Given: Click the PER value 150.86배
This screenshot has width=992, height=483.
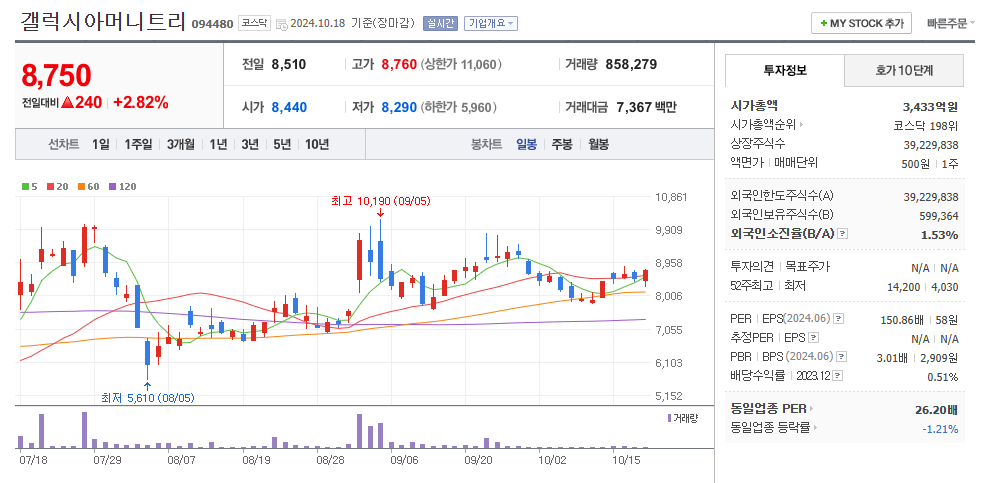Looking at the screenshot, I should tap(902, 319).
